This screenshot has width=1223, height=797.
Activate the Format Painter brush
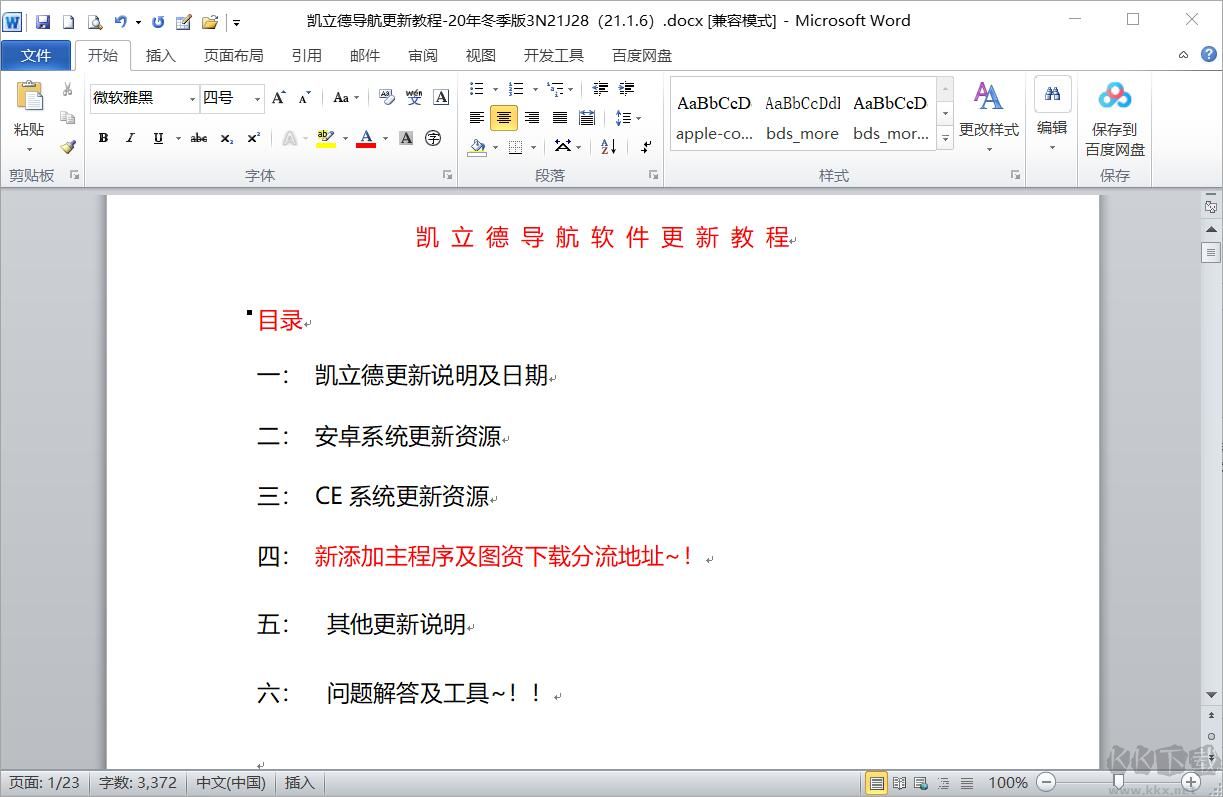coord(66,146)
